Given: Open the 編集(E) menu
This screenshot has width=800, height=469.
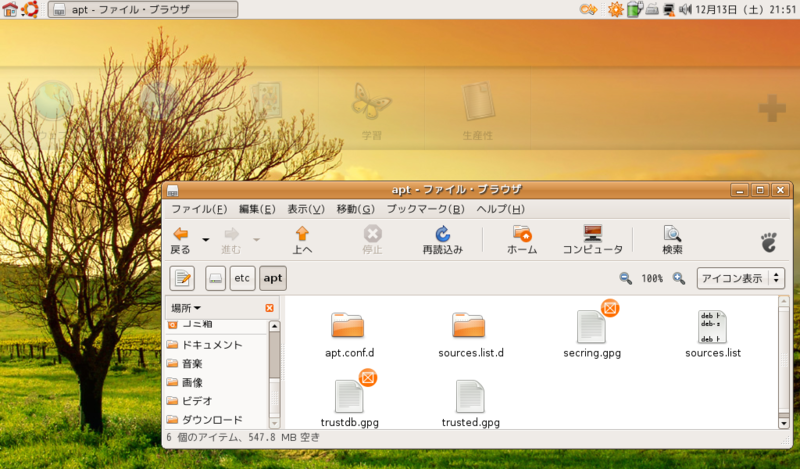Looking at the screenshot, I should pos(257,209).
